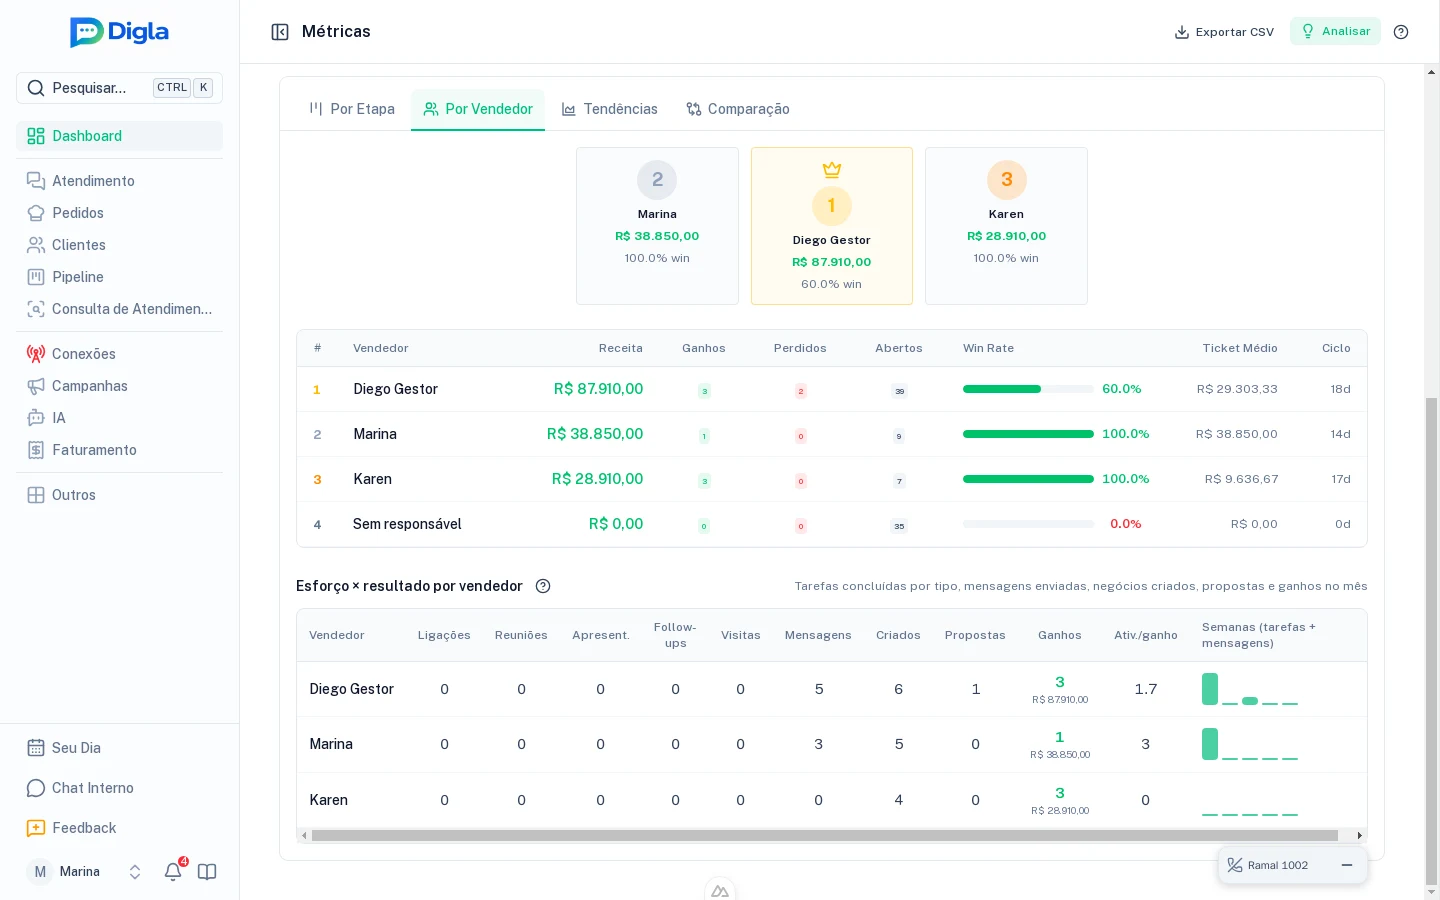Open Atendimento in sidebar

coord(119,181)
